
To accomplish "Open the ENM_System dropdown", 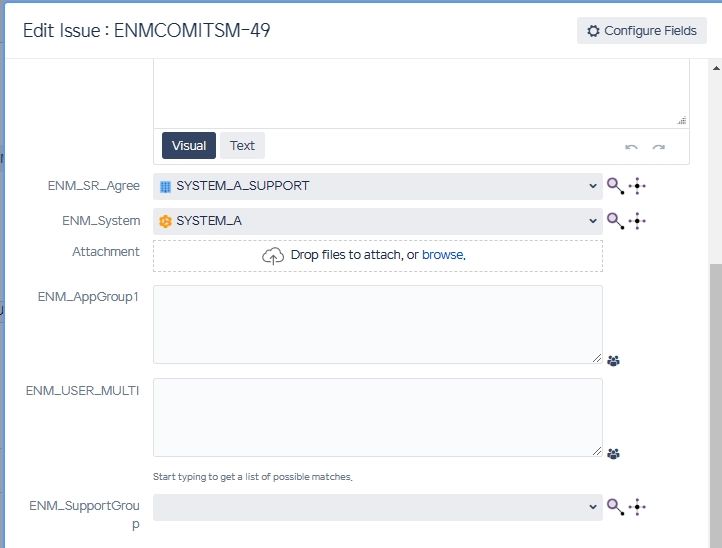I will click(378, 221).
